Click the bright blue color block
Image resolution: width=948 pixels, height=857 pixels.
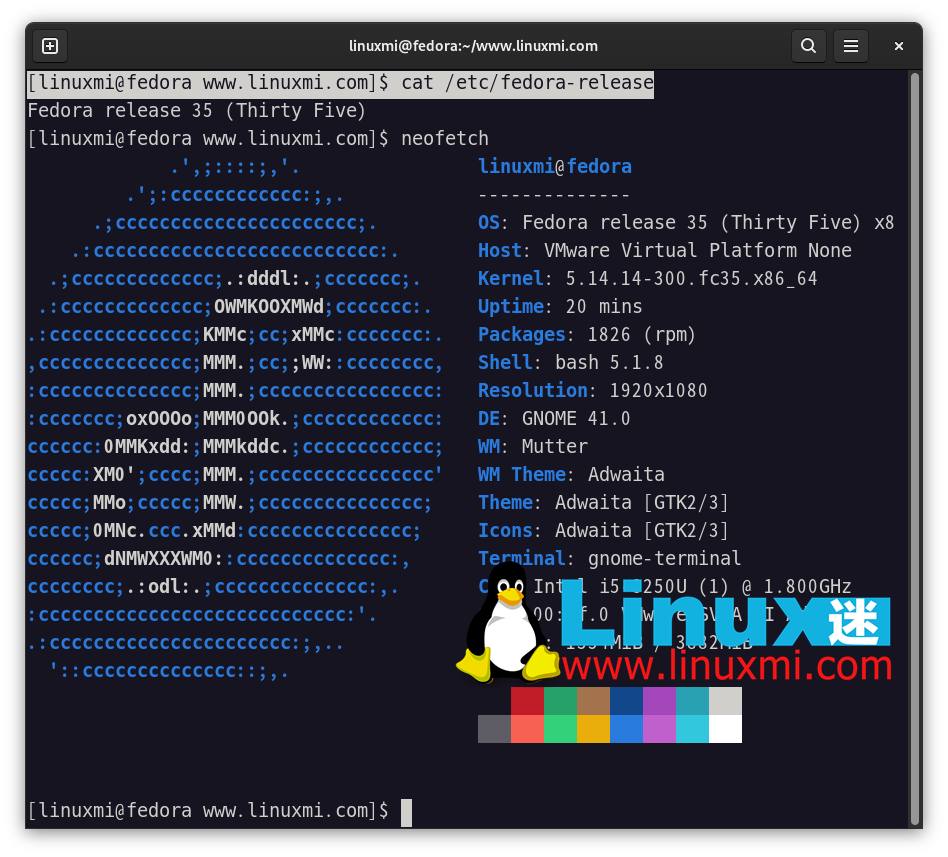point(626,729)
